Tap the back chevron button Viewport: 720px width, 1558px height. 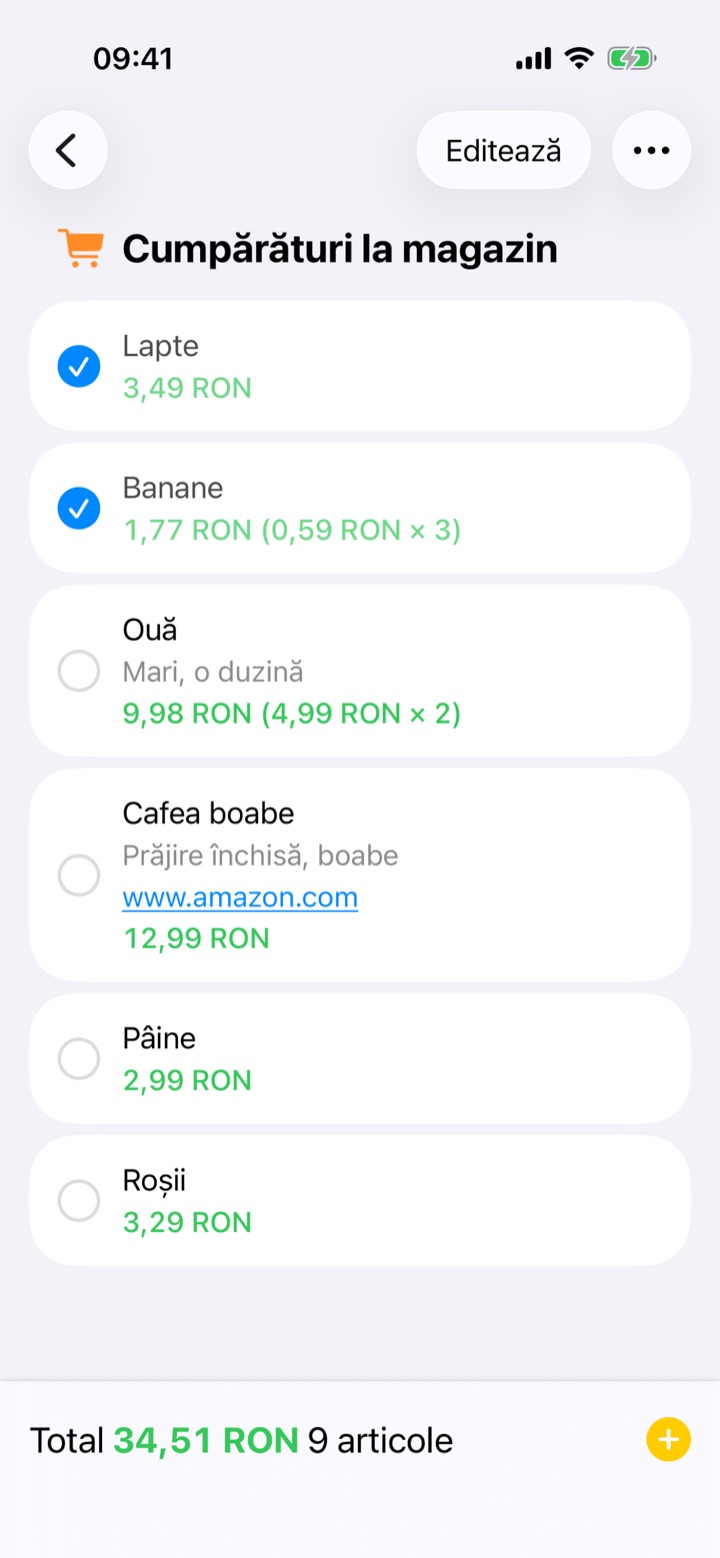(67, 150)
